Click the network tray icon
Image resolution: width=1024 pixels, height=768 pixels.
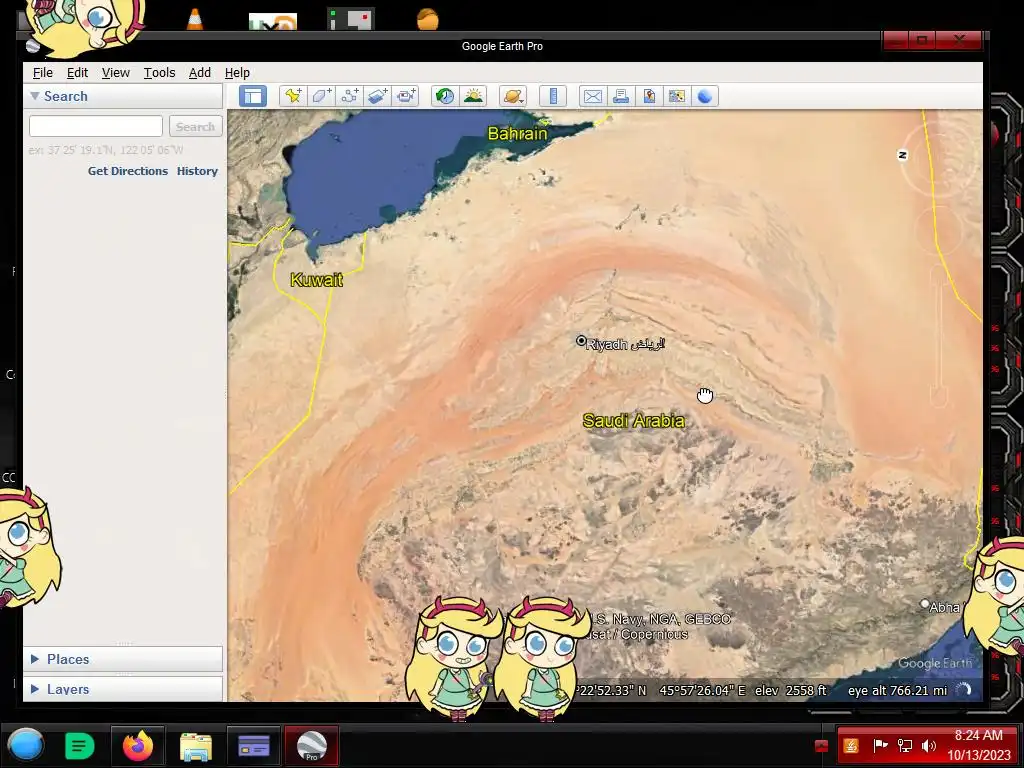click(905, 746)
